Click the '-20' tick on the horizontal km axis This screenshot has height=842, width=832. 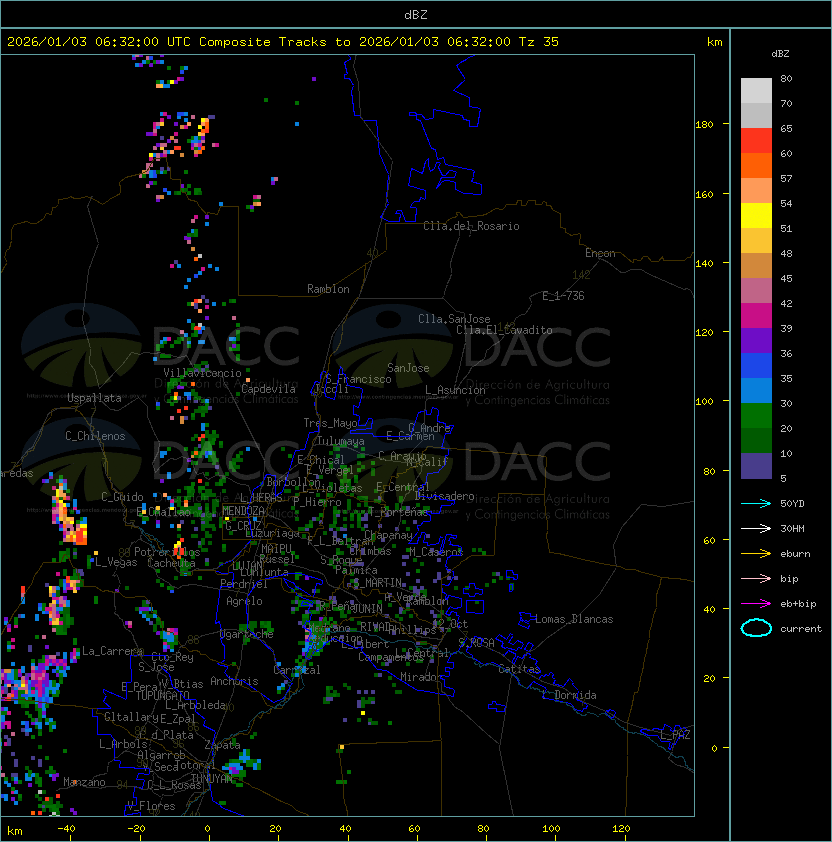136,828
